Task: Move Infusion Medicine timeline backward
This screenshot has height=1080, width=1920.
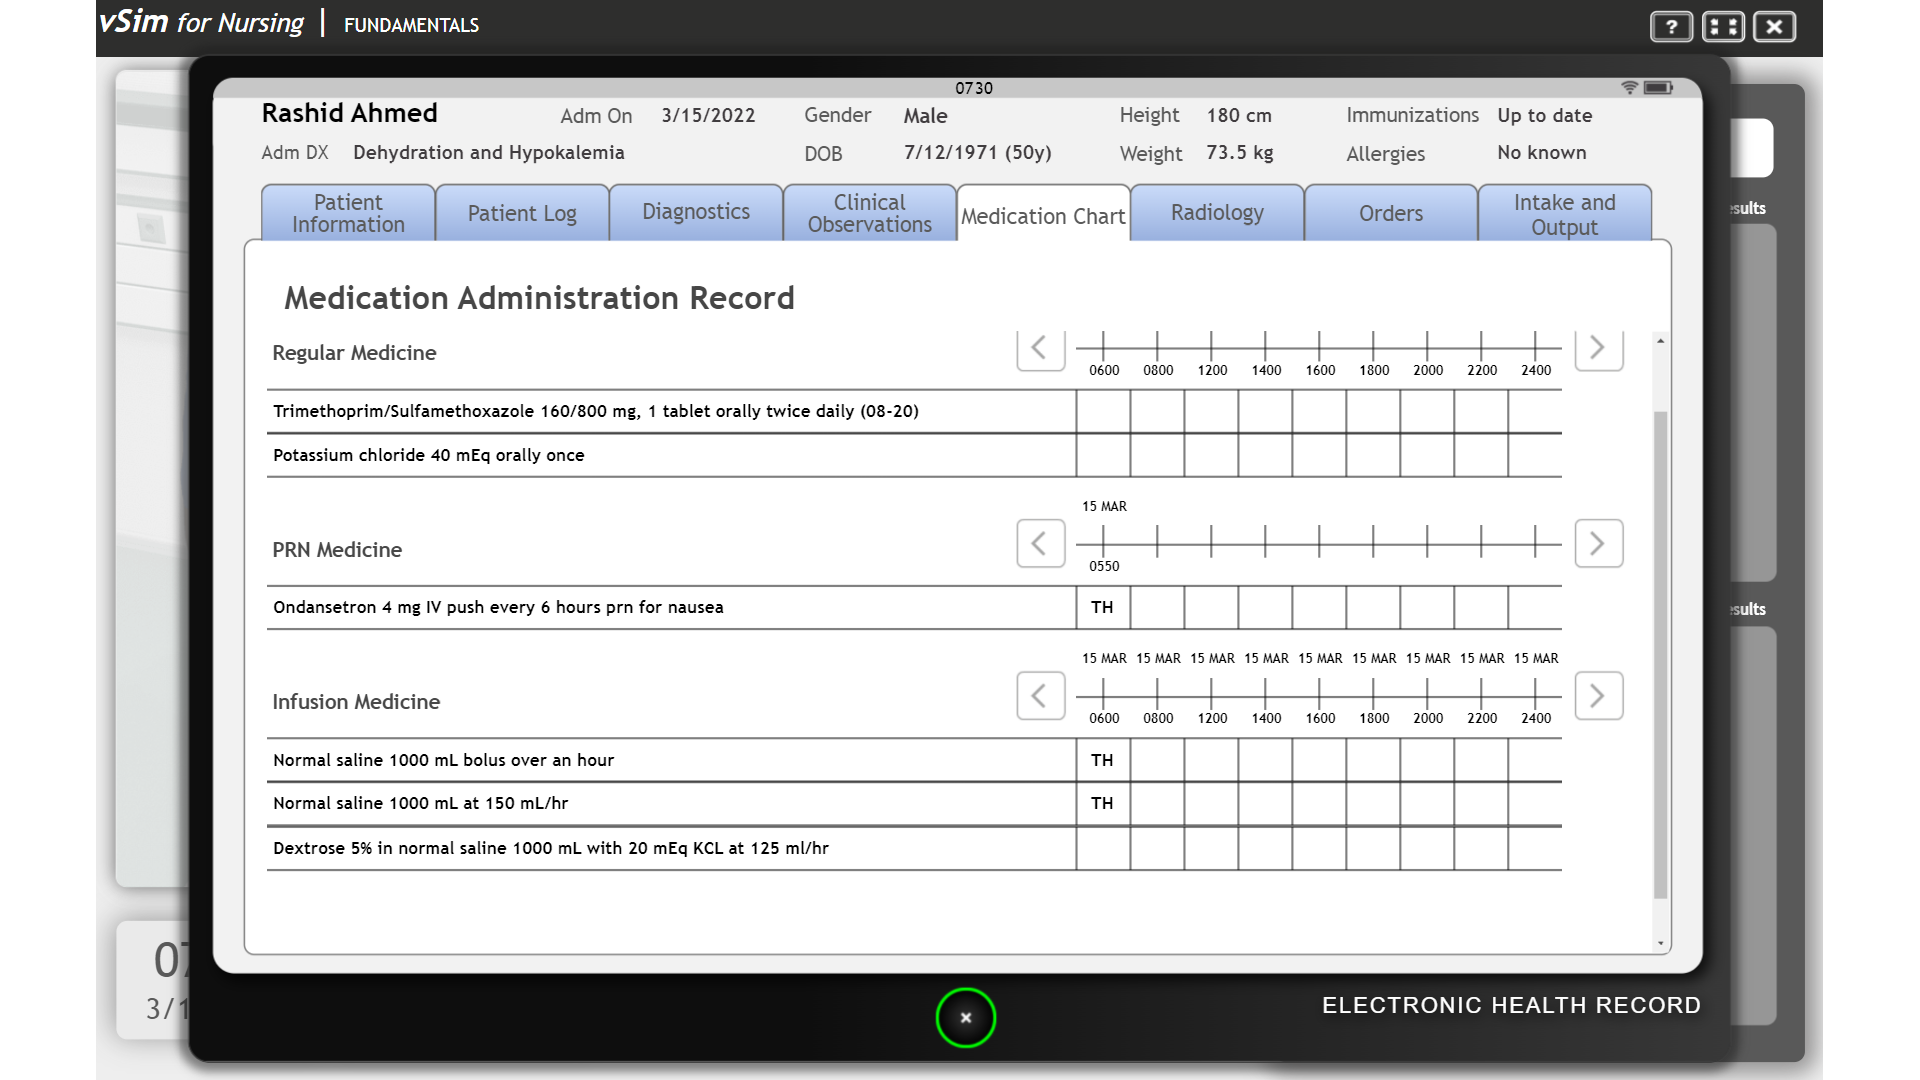Action: (1040, 696)
